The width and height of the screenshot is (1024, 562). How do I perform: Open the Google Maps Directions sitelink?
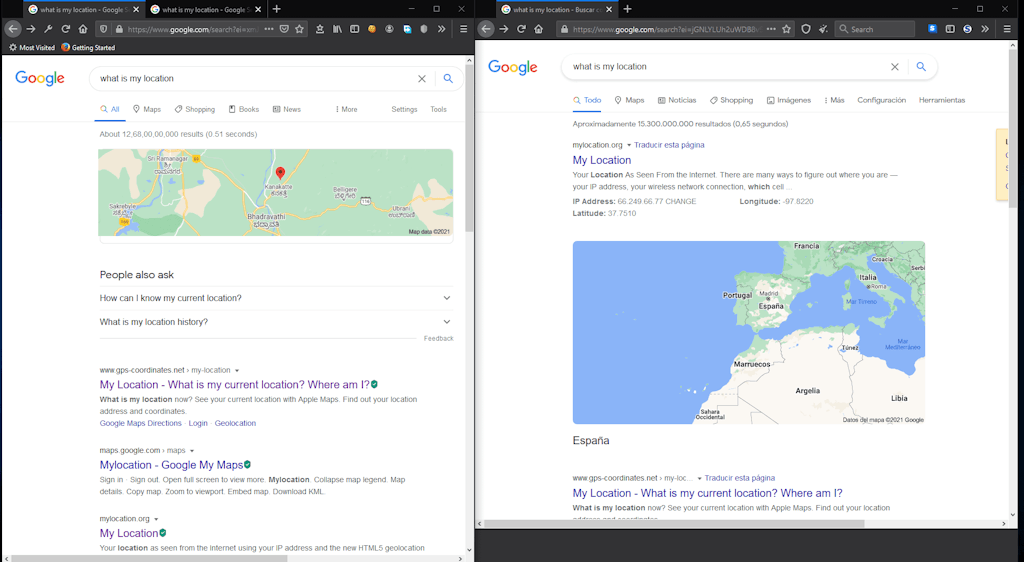click(x=140, y=424)
